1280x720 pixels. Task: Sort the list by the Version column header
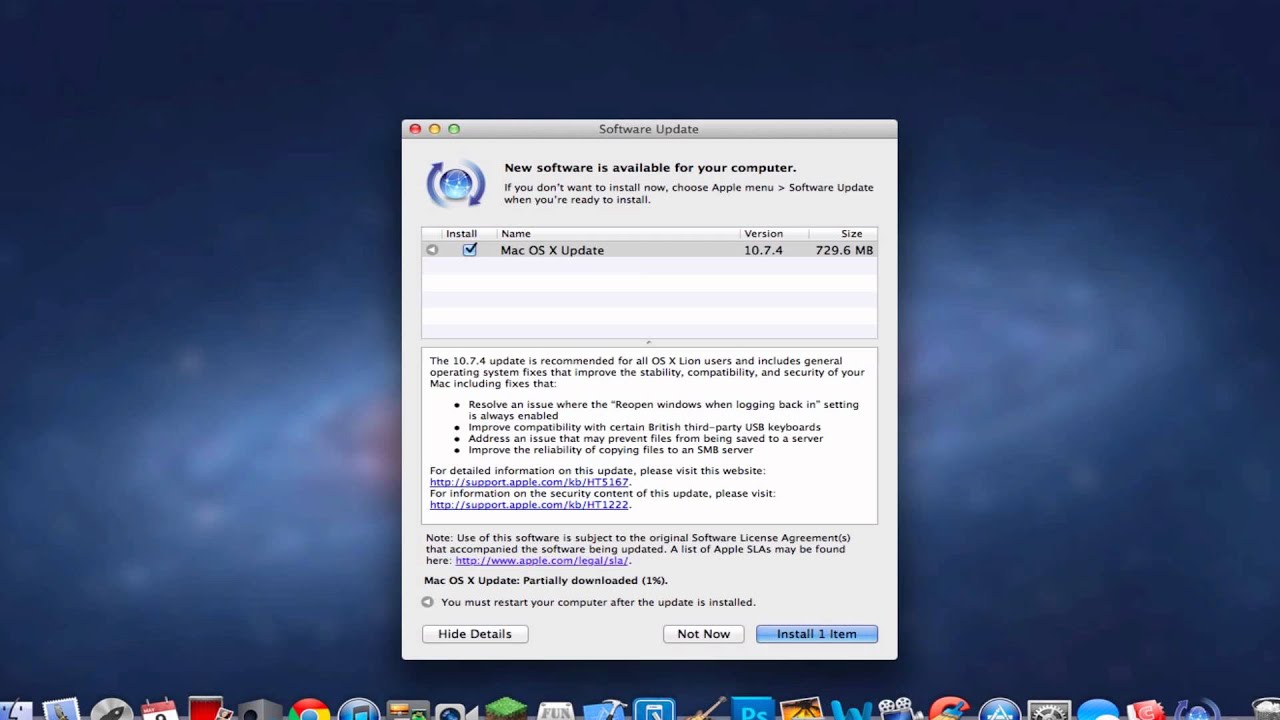[x=774, y=234]
